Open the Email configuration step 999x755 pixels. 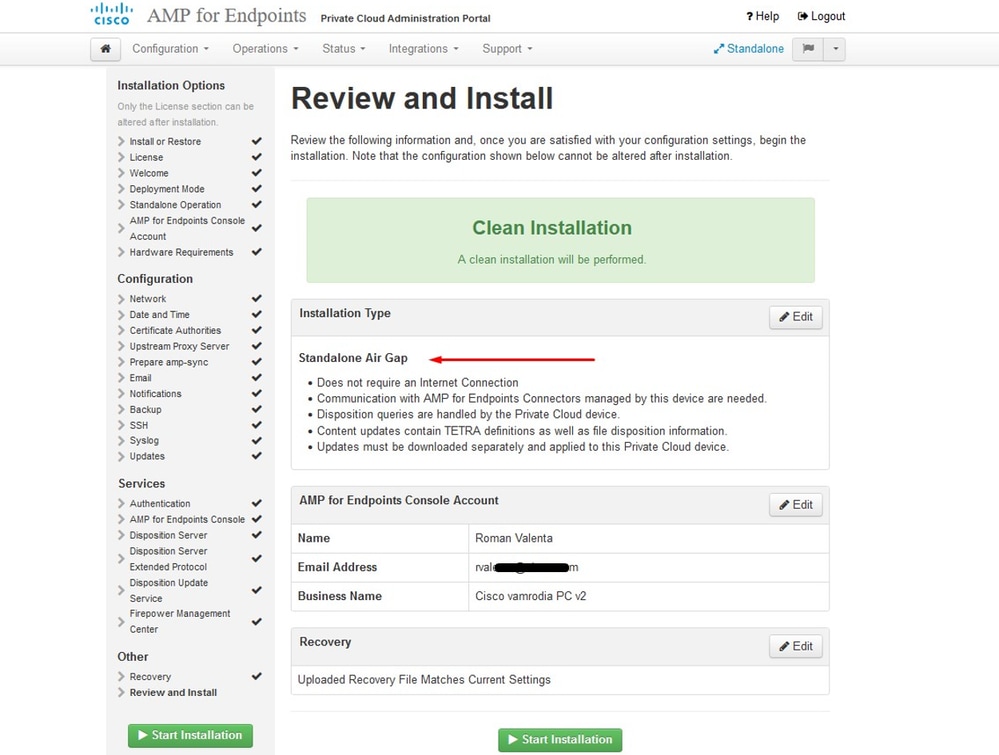click(140, 378)
